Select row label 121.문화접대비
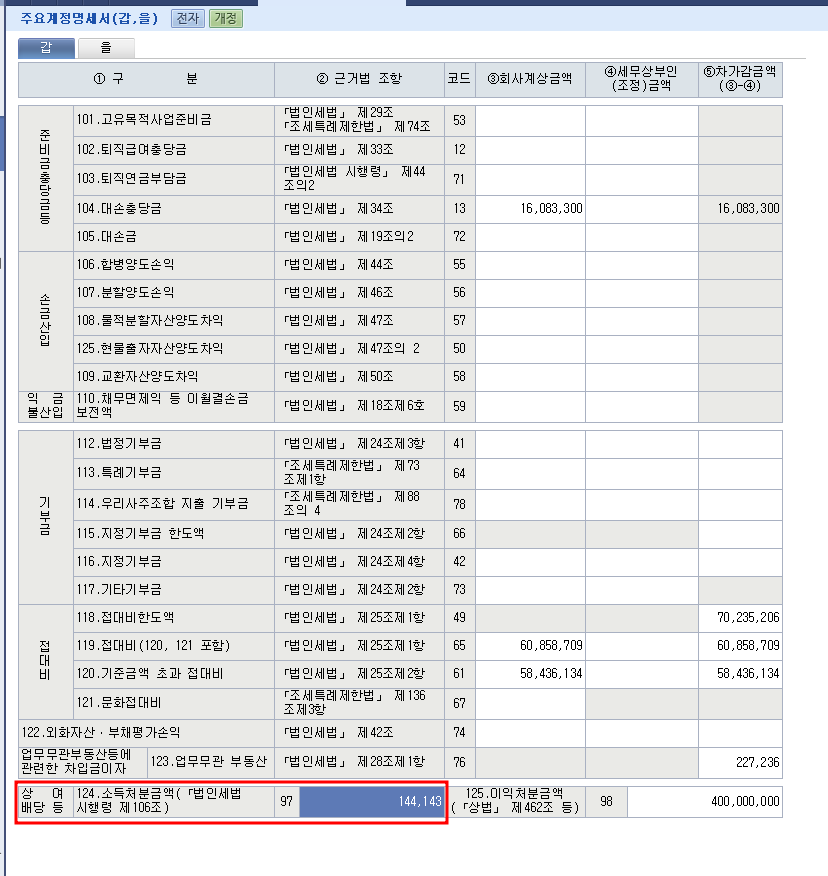Viewport: 828px width, 876px height. 174,703
